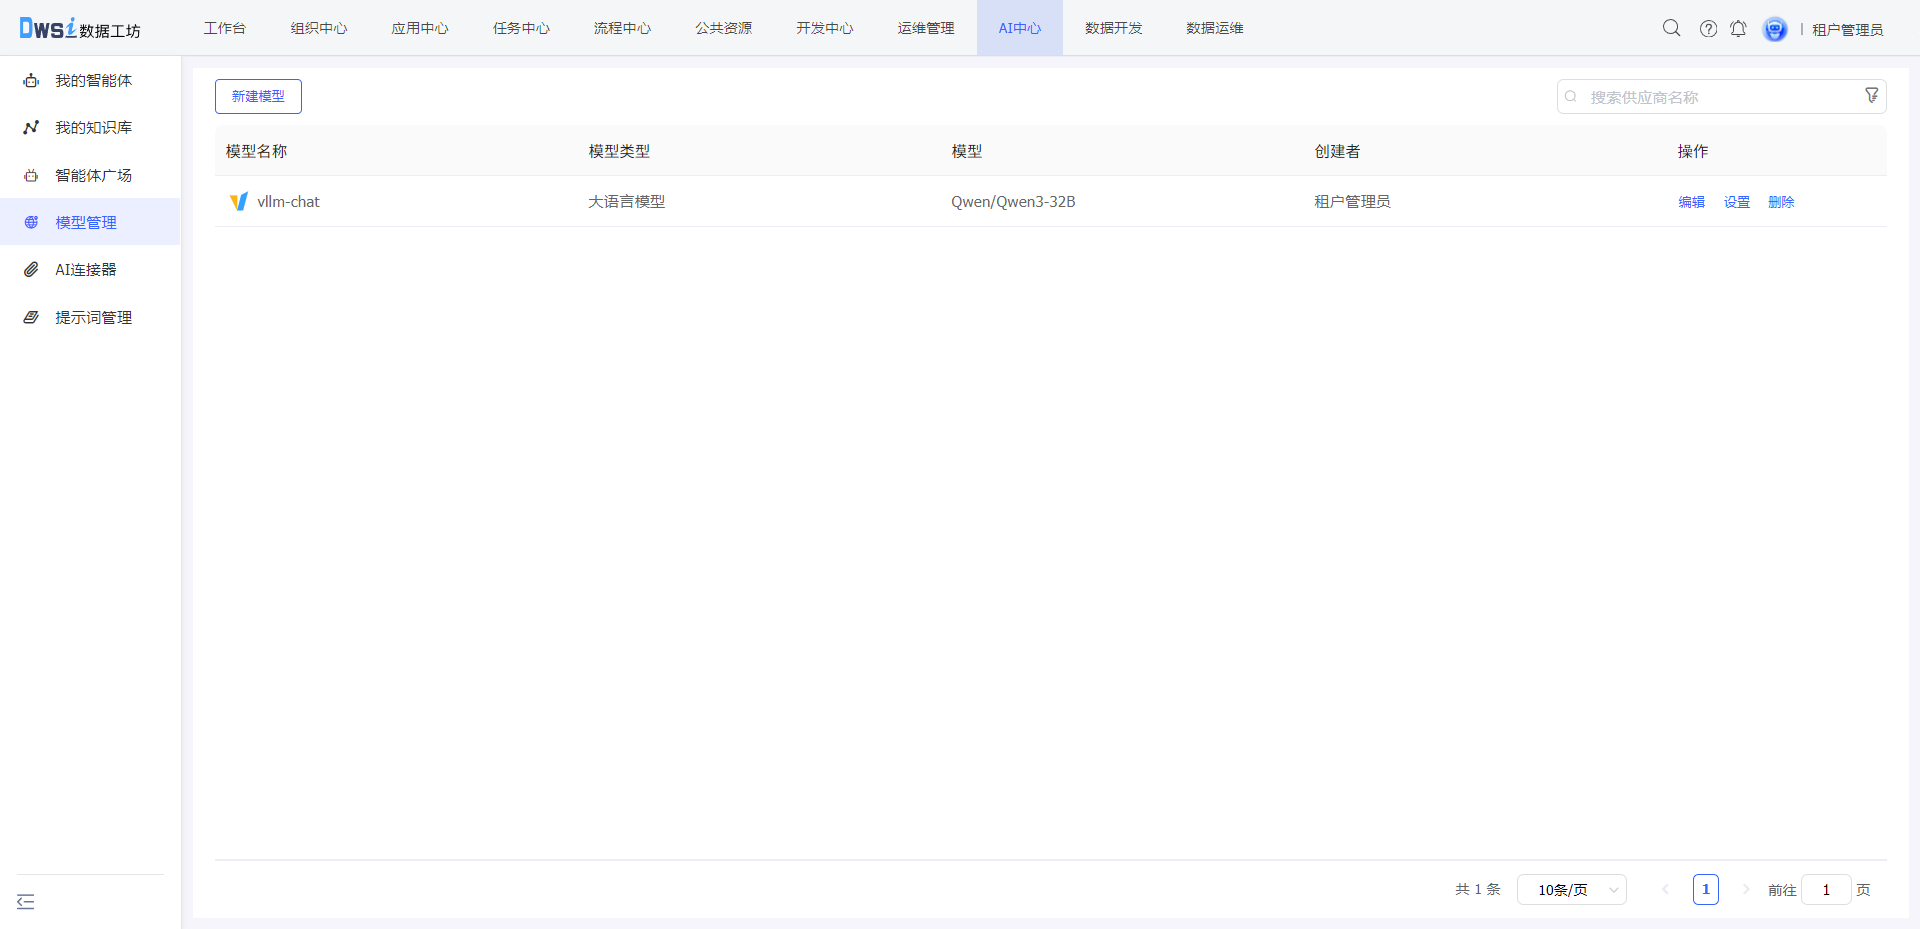Open 我的知识库 in the sidebar
This screenshot has height=929, width=1920.
coord(93,127)
